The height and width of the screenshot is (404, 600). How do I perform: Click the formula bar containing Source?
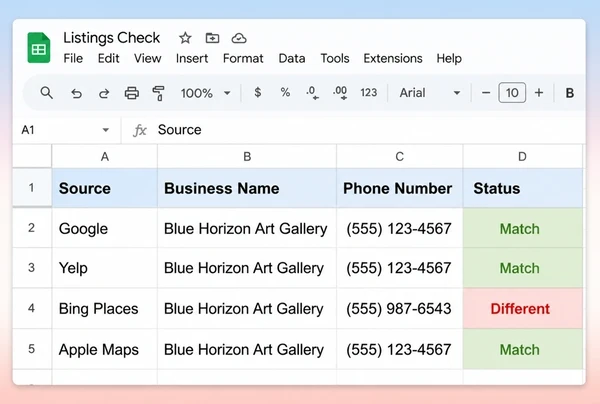coord(352,130)
